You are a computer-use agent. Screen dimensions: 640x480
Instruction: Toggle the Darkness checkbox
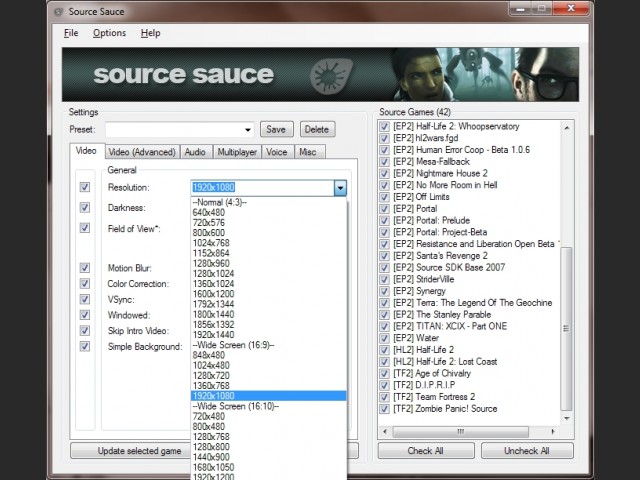coord(85,207)
